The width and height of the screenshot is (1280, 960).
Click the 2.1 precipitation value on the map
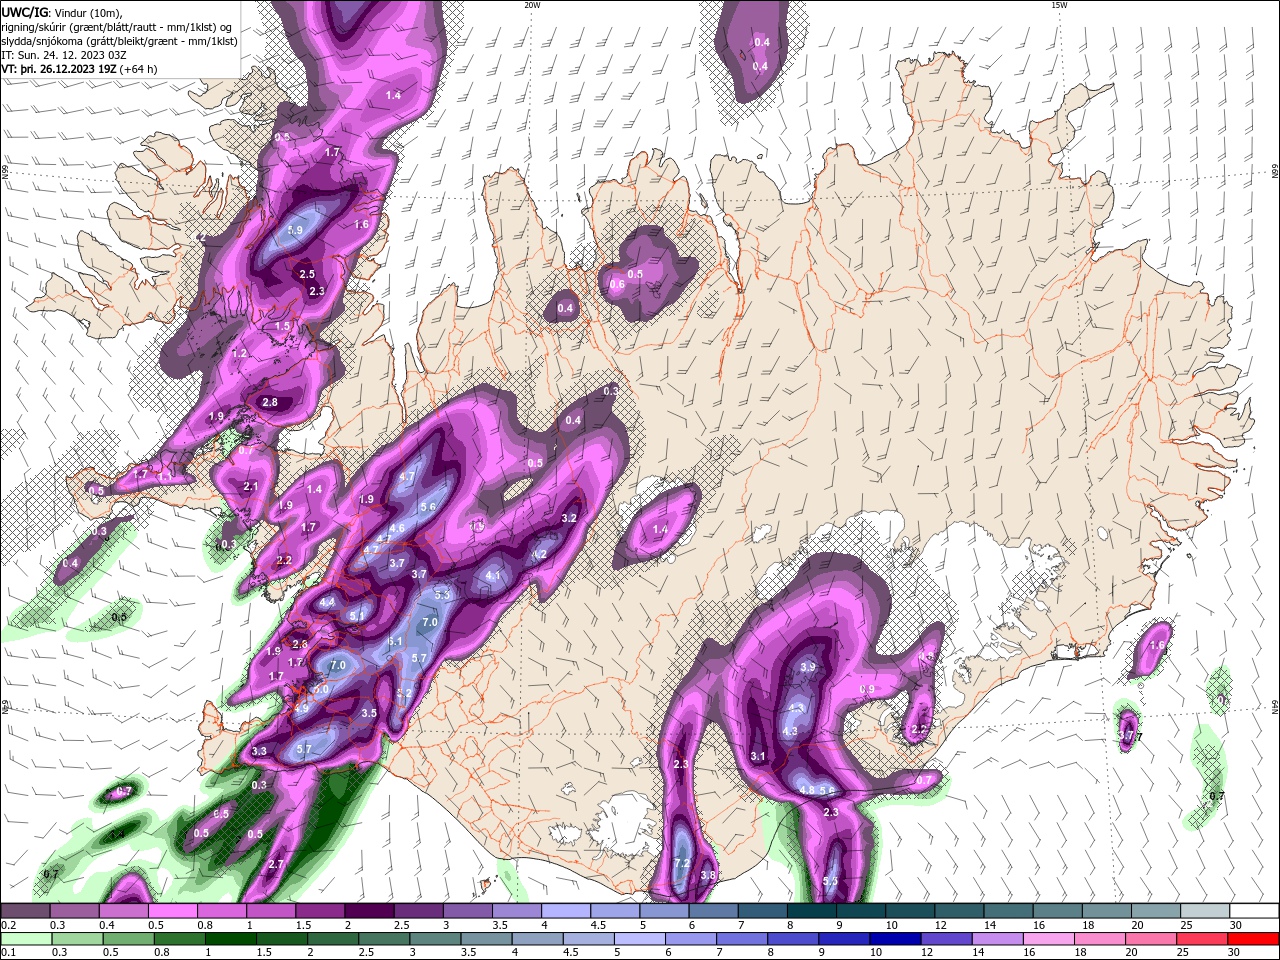(x=251, y=487)
